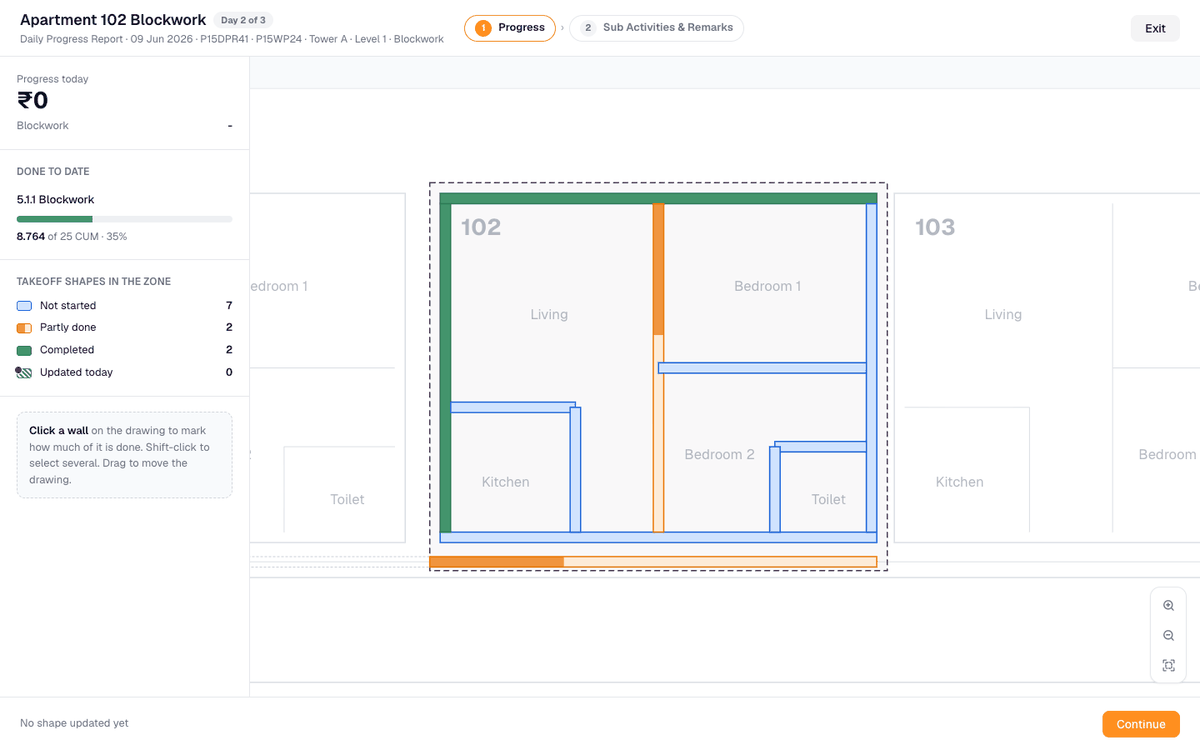Click the Completed legend swatch
Screen dimensions: 1200x750
24,350
